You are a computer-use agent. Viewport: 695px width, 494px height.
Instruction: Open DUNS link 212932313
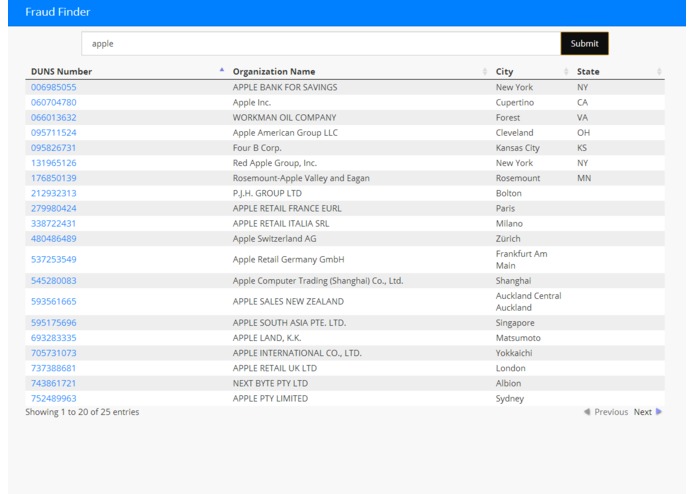pyautogui.click(x=54, y=193)
